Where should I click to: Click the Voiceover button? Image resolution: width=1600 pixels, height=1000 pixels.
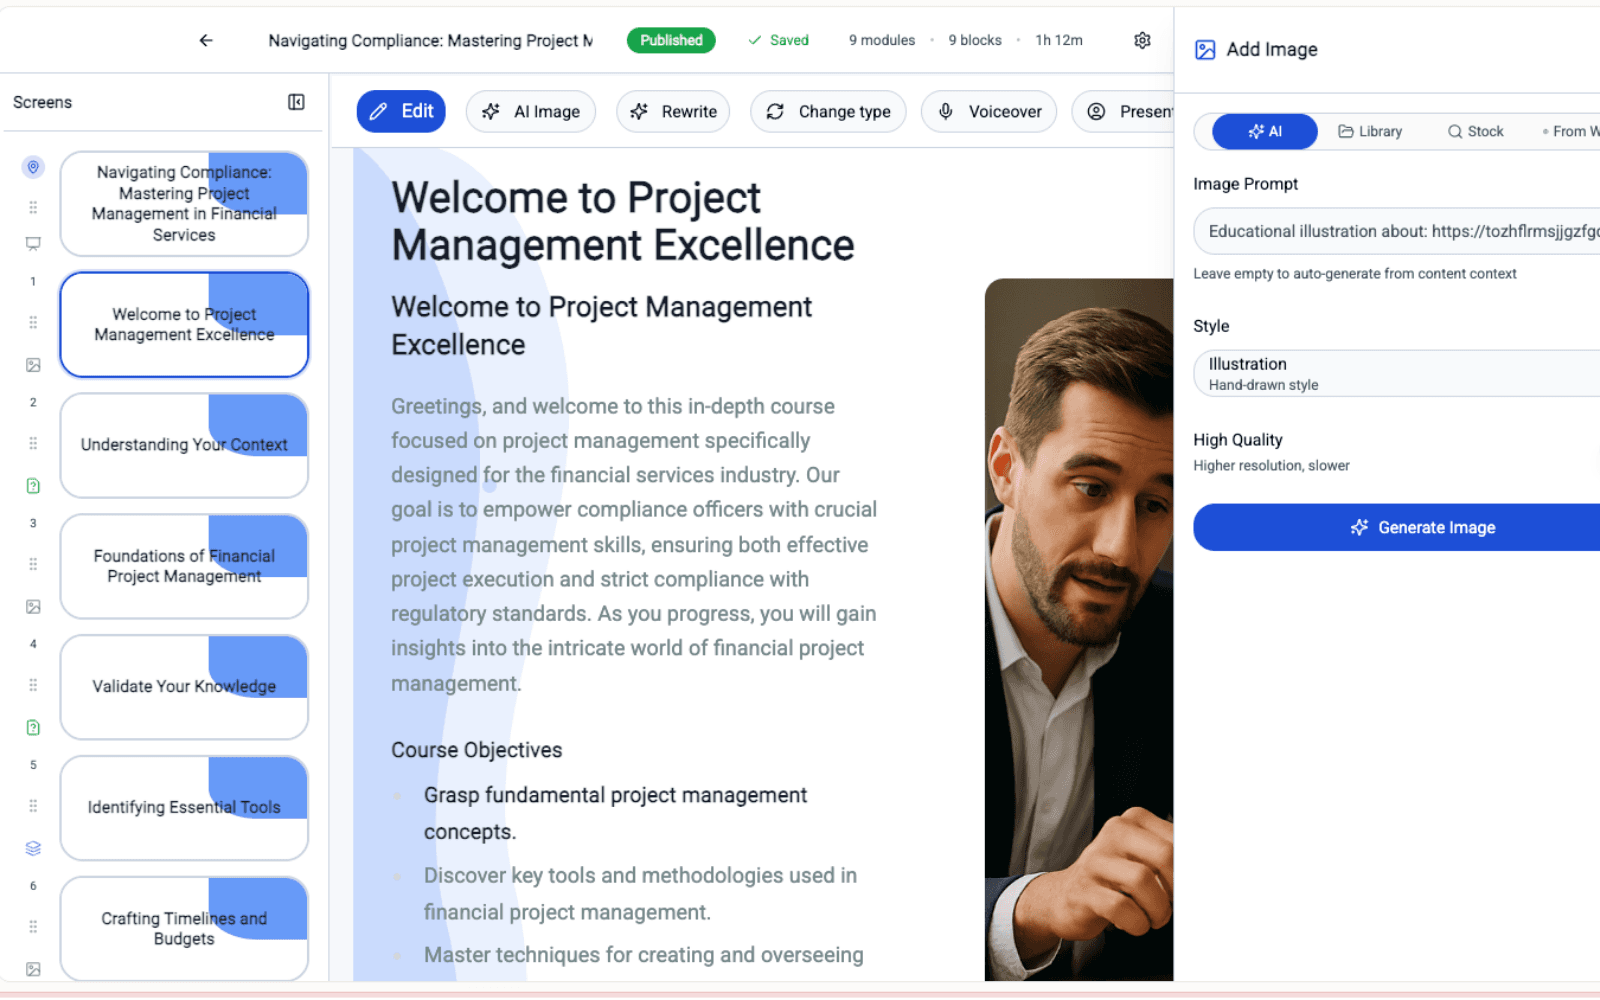989,111
